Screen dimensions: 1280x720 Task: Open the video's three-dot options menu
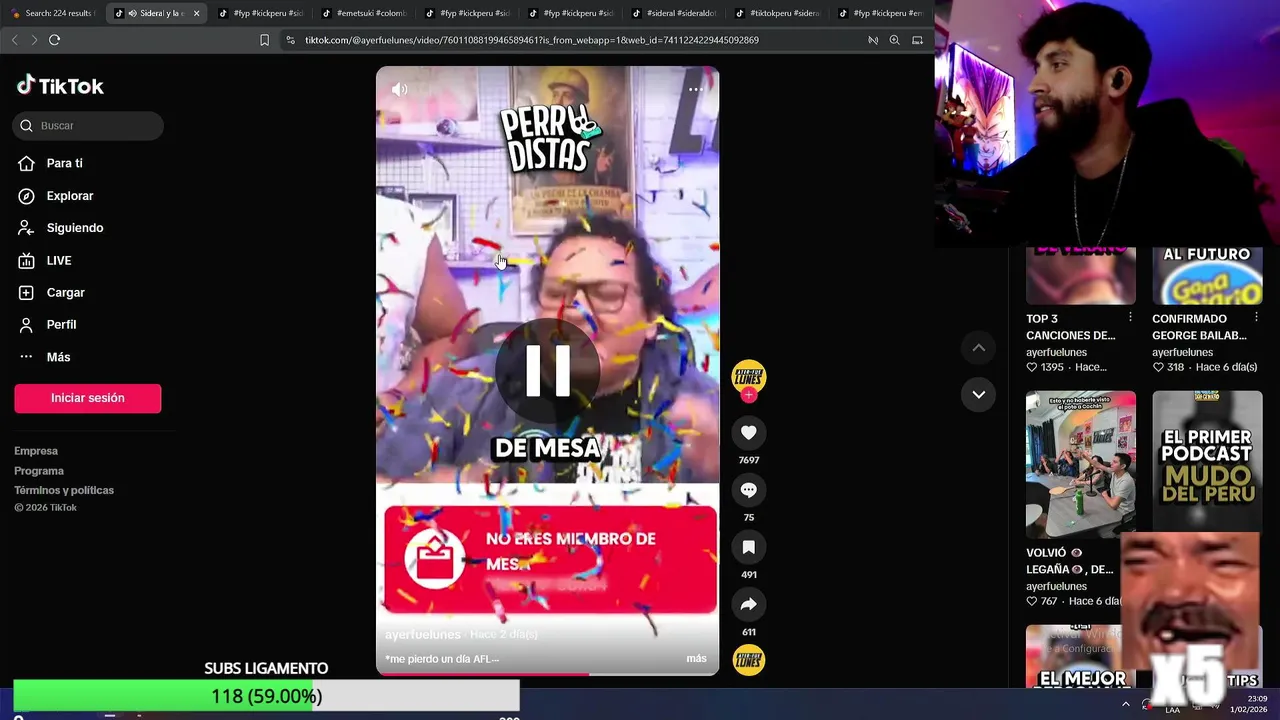click(696, 89)
